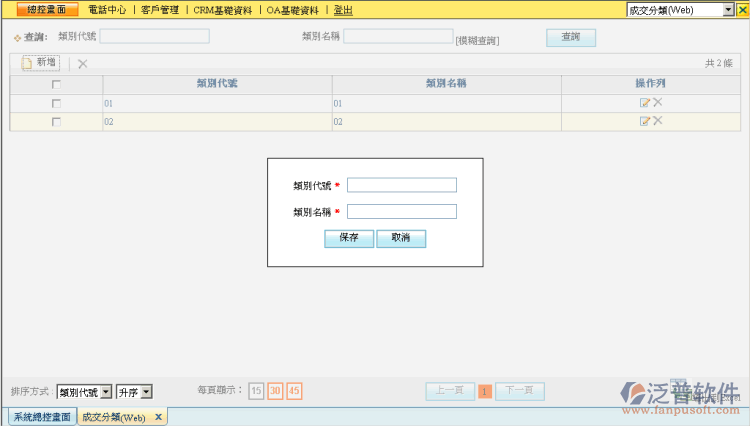Click the toolbar delete X icon beside 新增
This screenshot has height=426, width=750.
pos(82,63)
